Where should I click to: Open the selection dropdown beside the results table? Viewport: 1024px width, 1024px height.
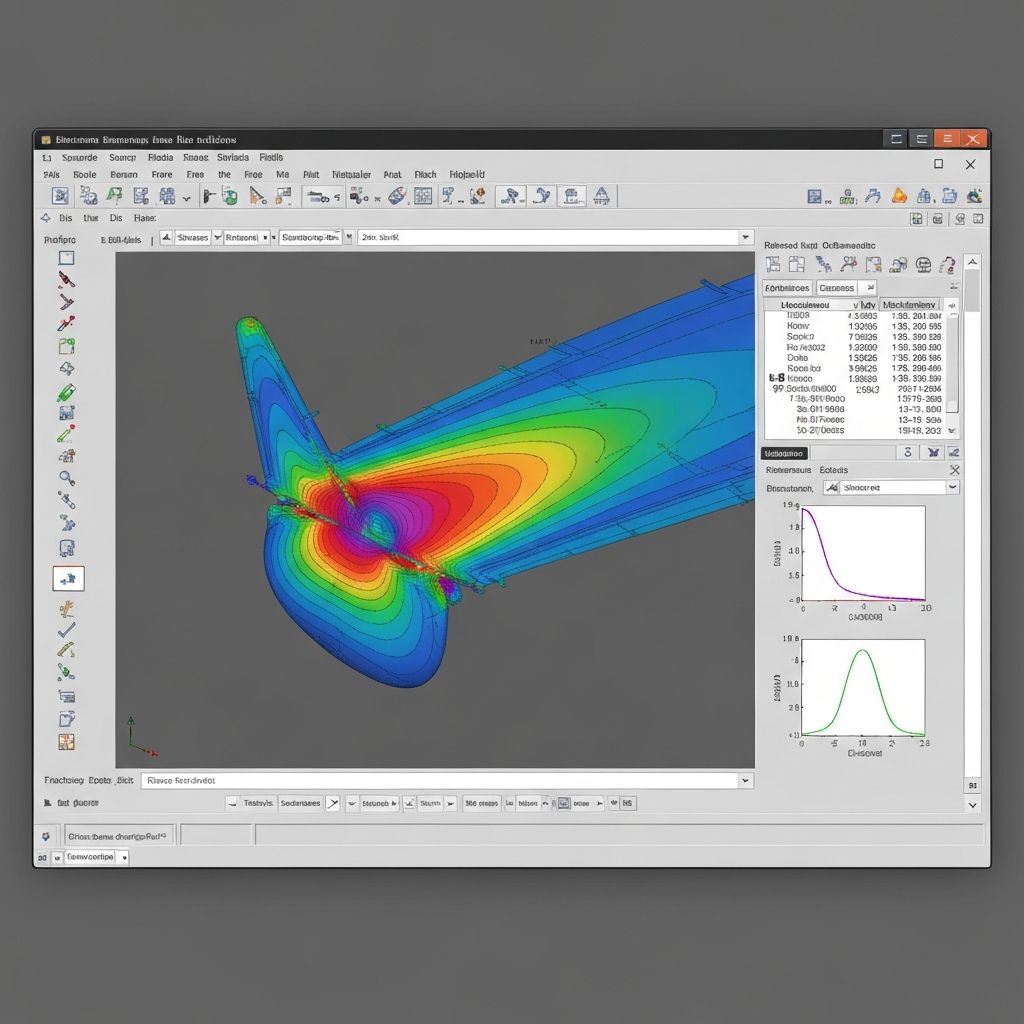[x=871, y=288]
